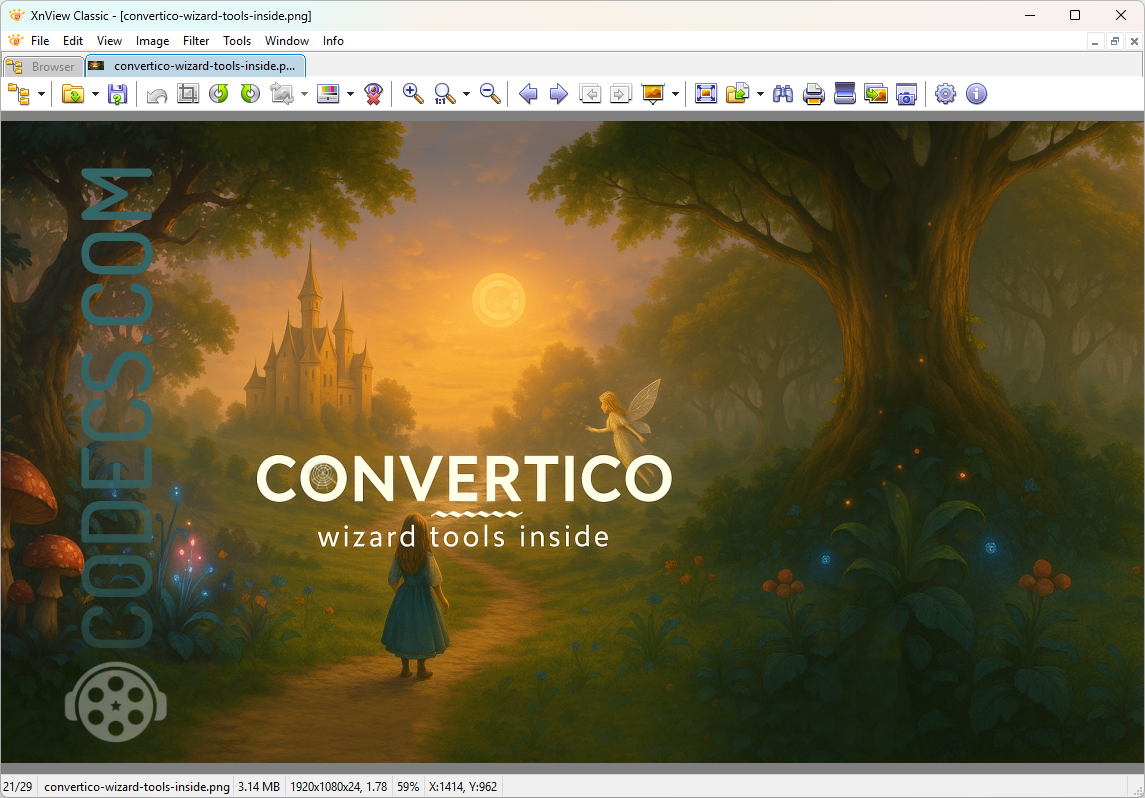1145x798 pixels.
Task: Open the Browser tree view icon
Action: click(19, 94)
